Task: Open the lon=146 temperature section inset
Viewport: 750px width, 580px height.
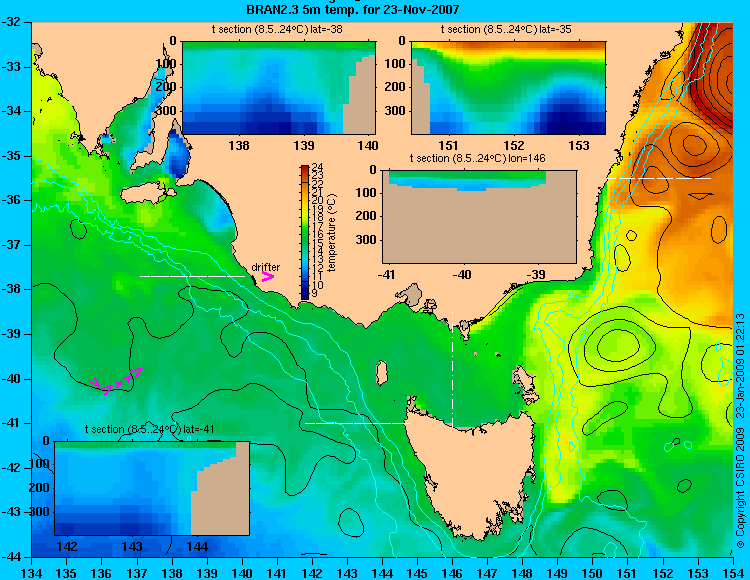Action: tap(479, 216)
